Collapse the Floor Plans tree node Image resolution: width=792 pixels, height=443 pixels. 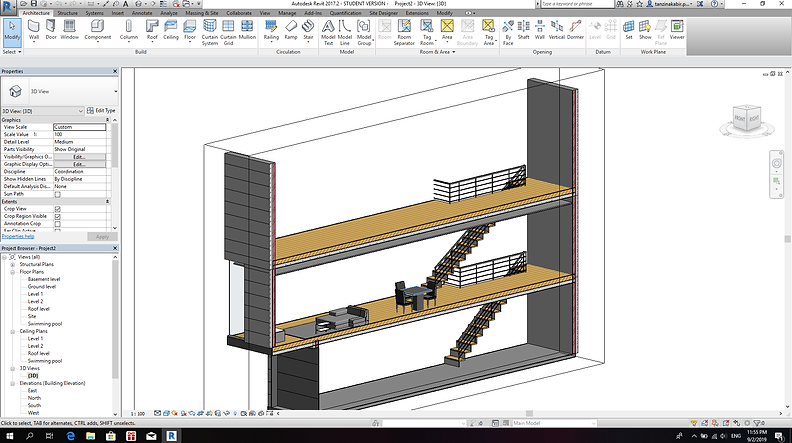13,272
